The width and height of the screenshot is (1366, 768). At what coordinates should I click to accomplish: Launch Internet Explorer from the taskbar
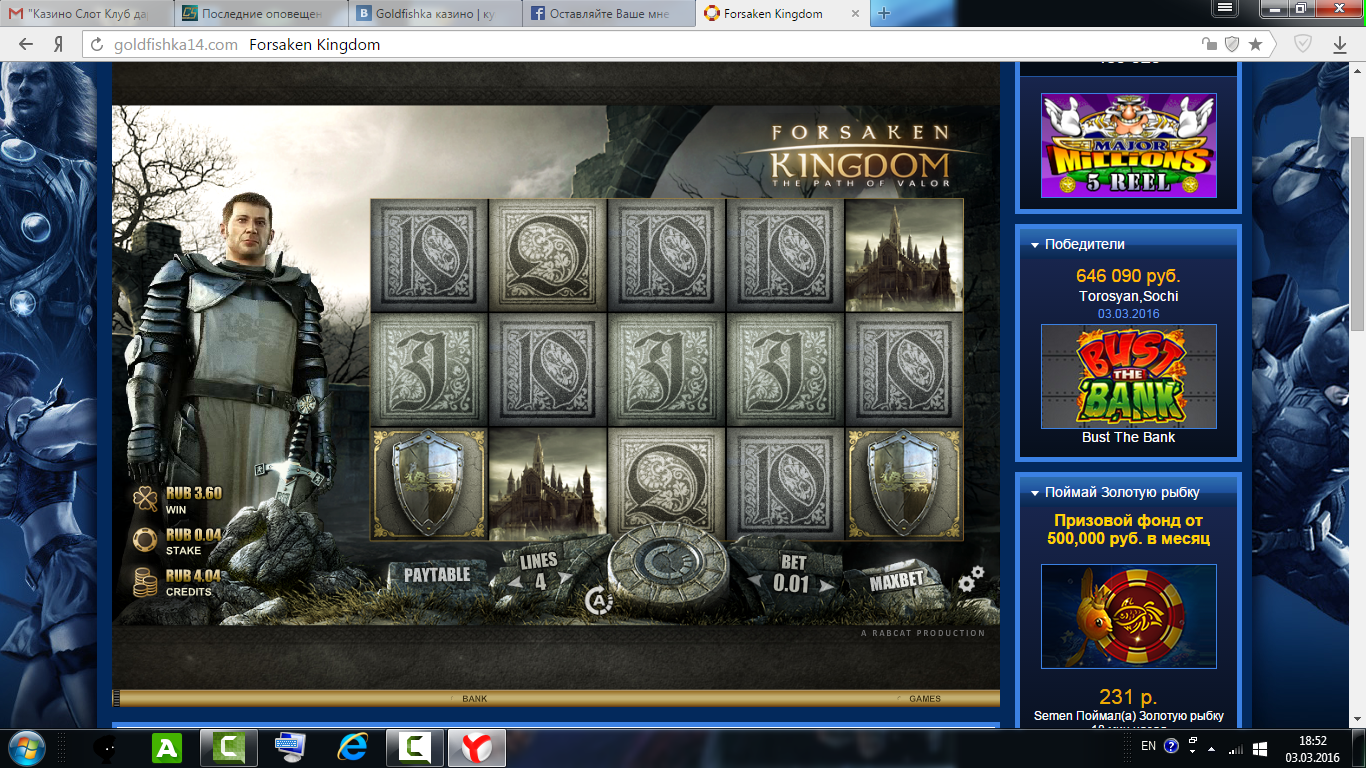coord(353,748)
